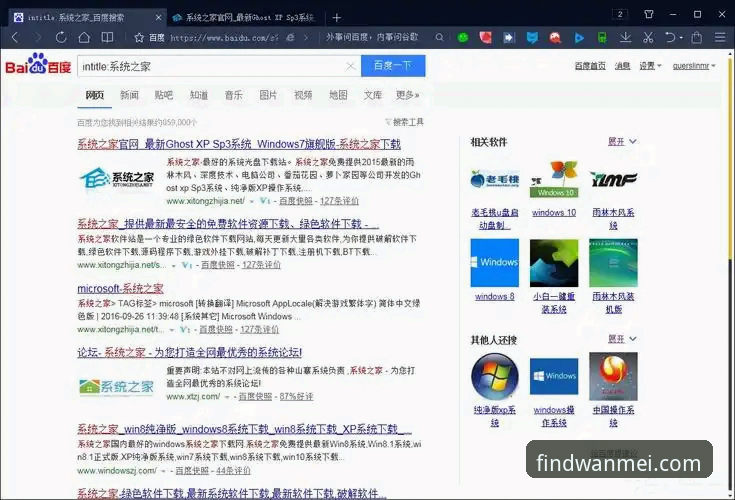Image resolution: width=735 pixels, height=500 pixels.
Task: Open the browser home page icon
Action: (x=84, y=37)
